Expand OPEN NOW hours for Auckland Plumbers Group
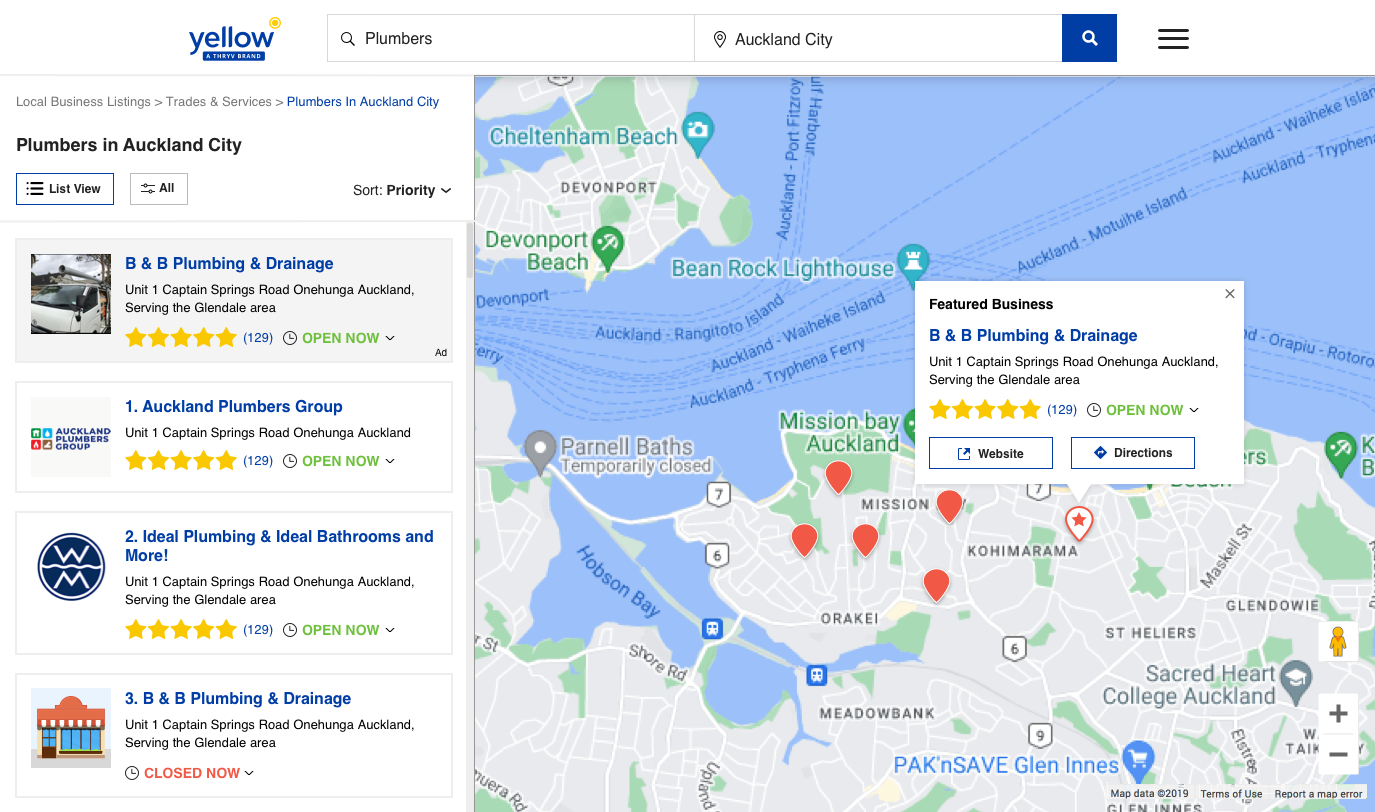 (389, 460)
